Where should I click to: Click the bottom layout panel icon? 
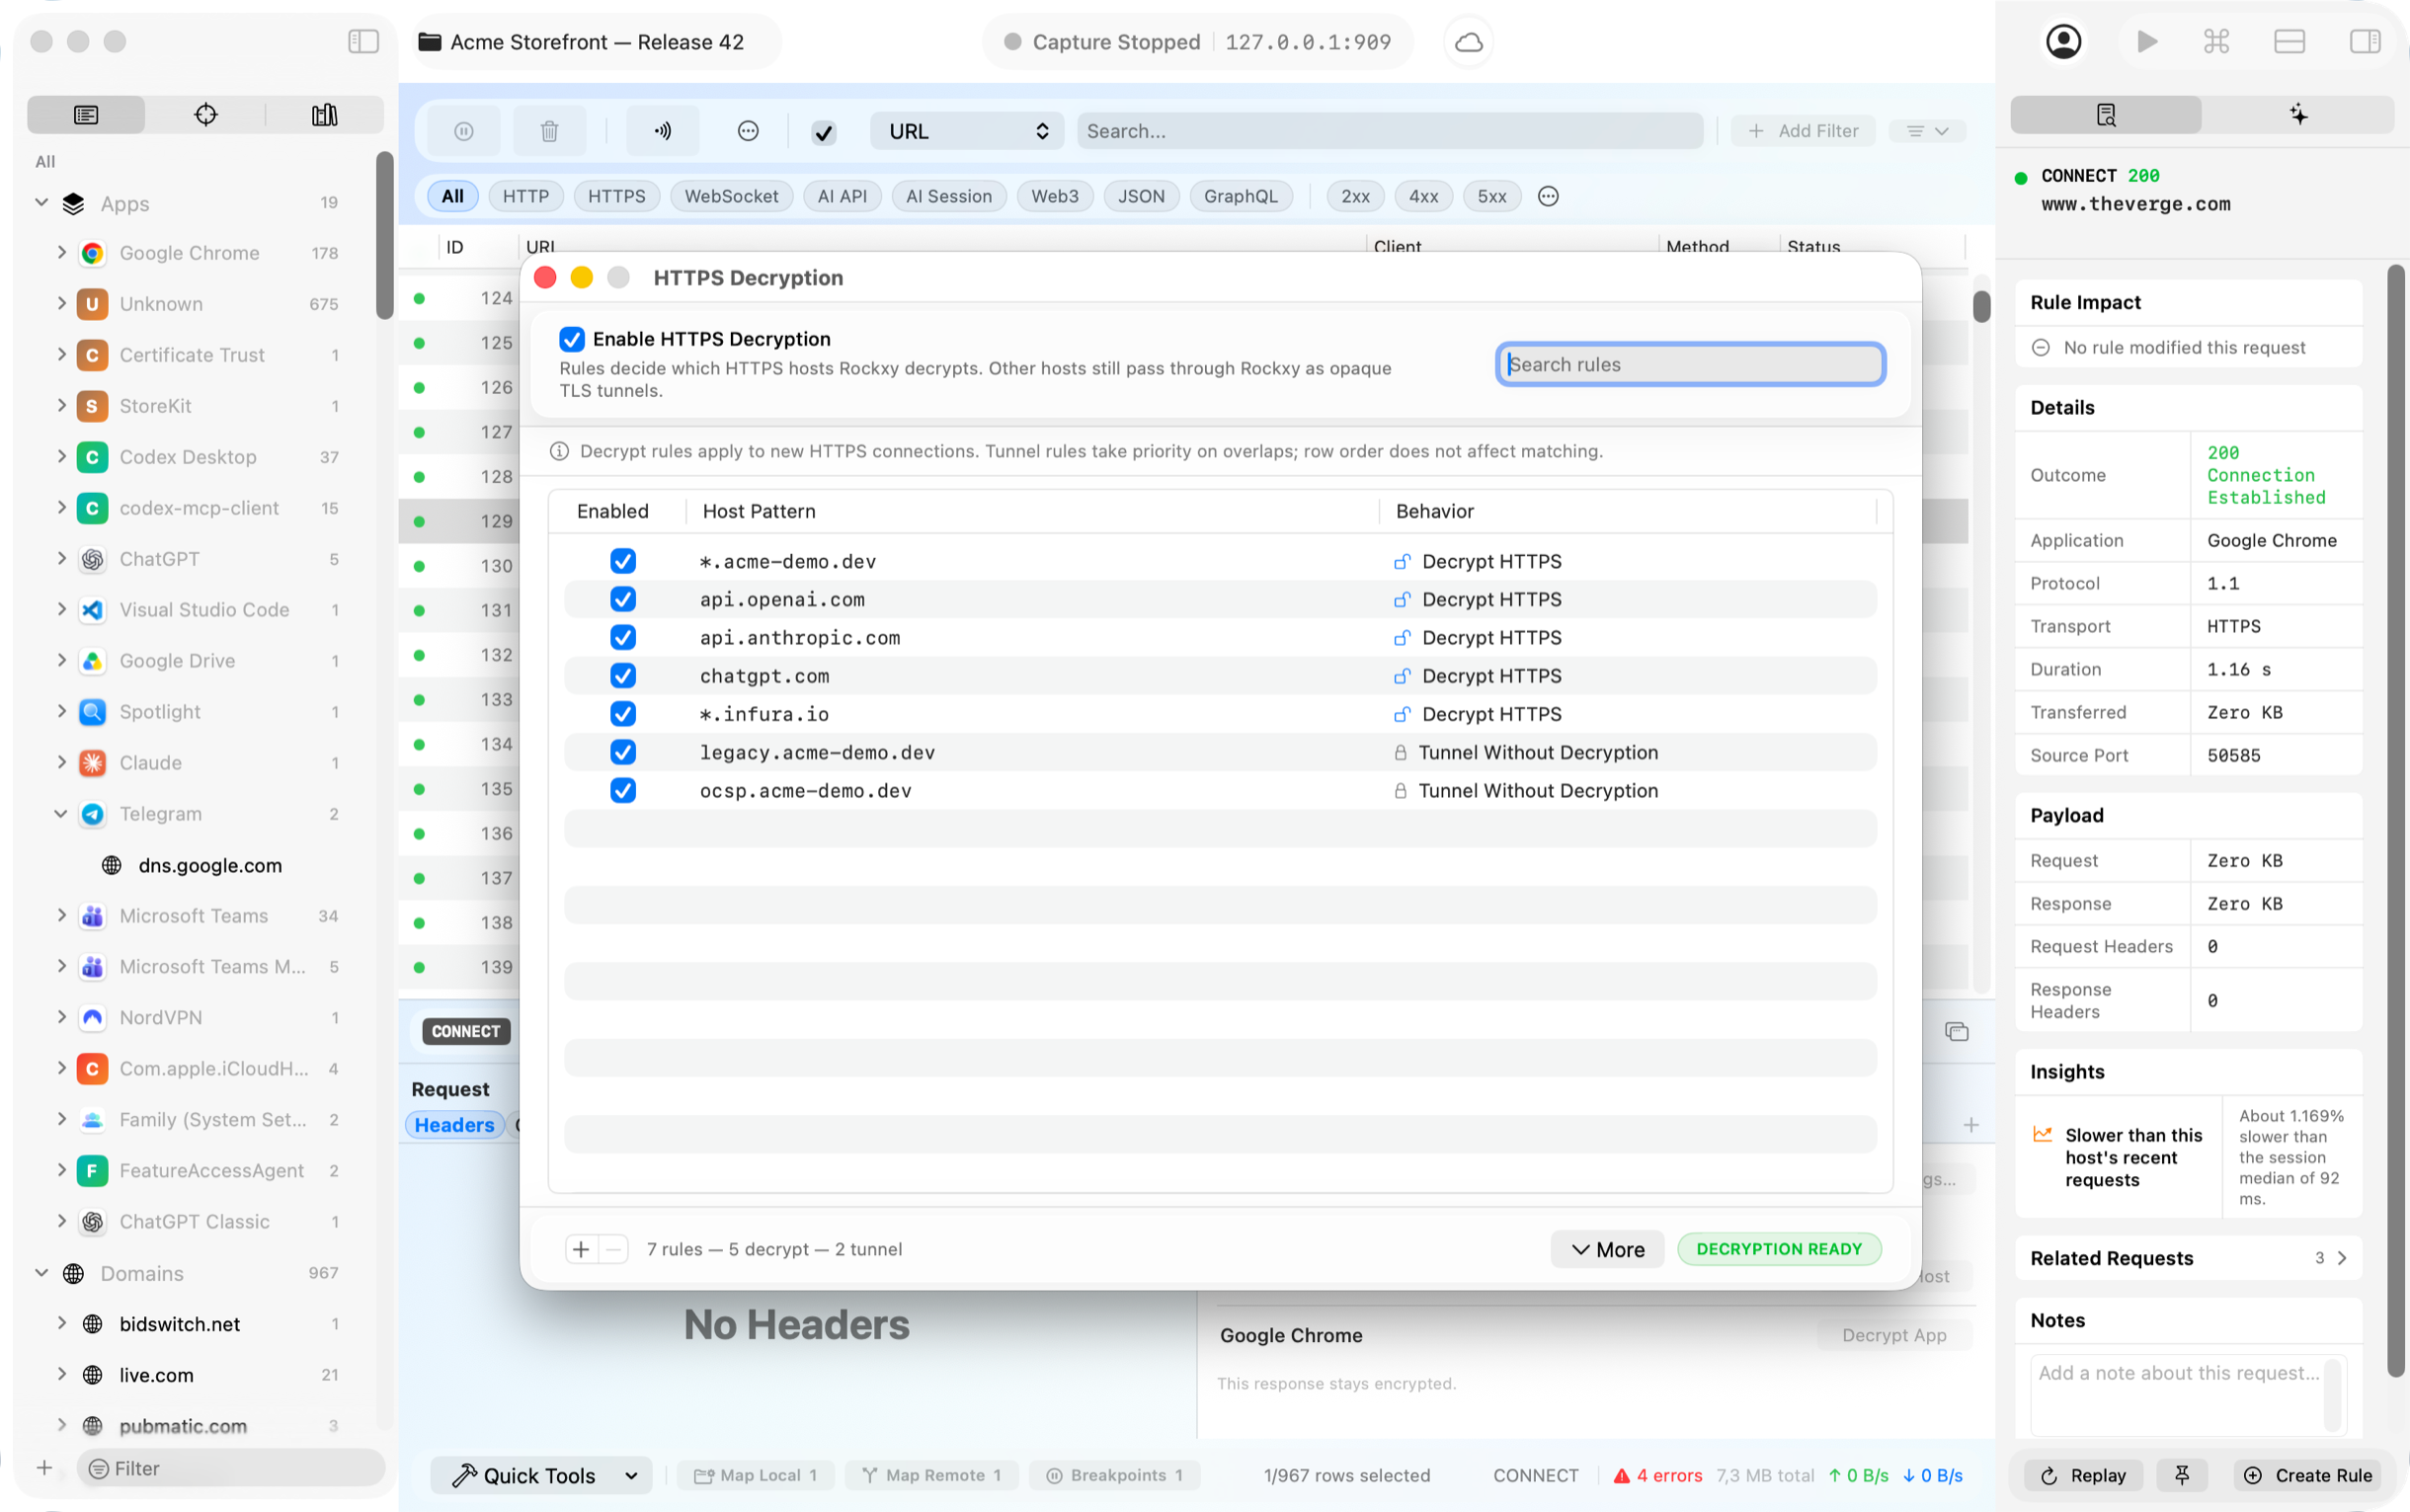(2289, 41)
